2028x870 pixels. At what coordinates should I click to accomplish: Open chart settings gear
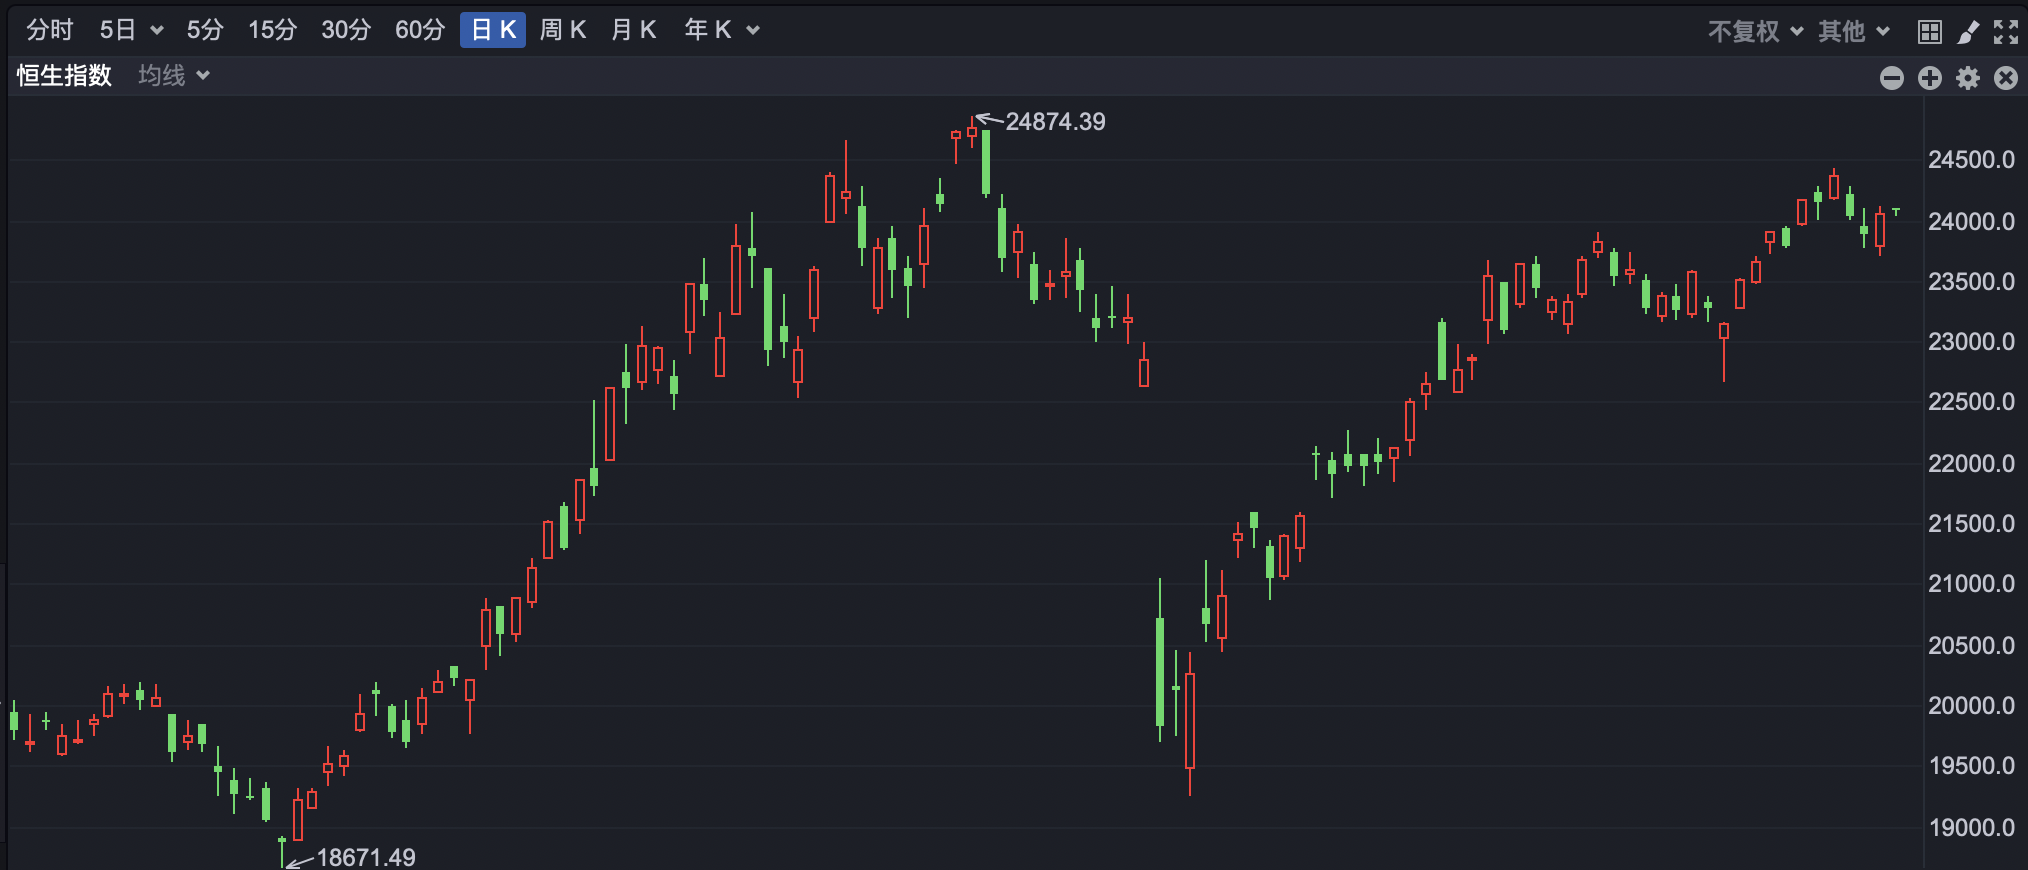point(1967,78)
